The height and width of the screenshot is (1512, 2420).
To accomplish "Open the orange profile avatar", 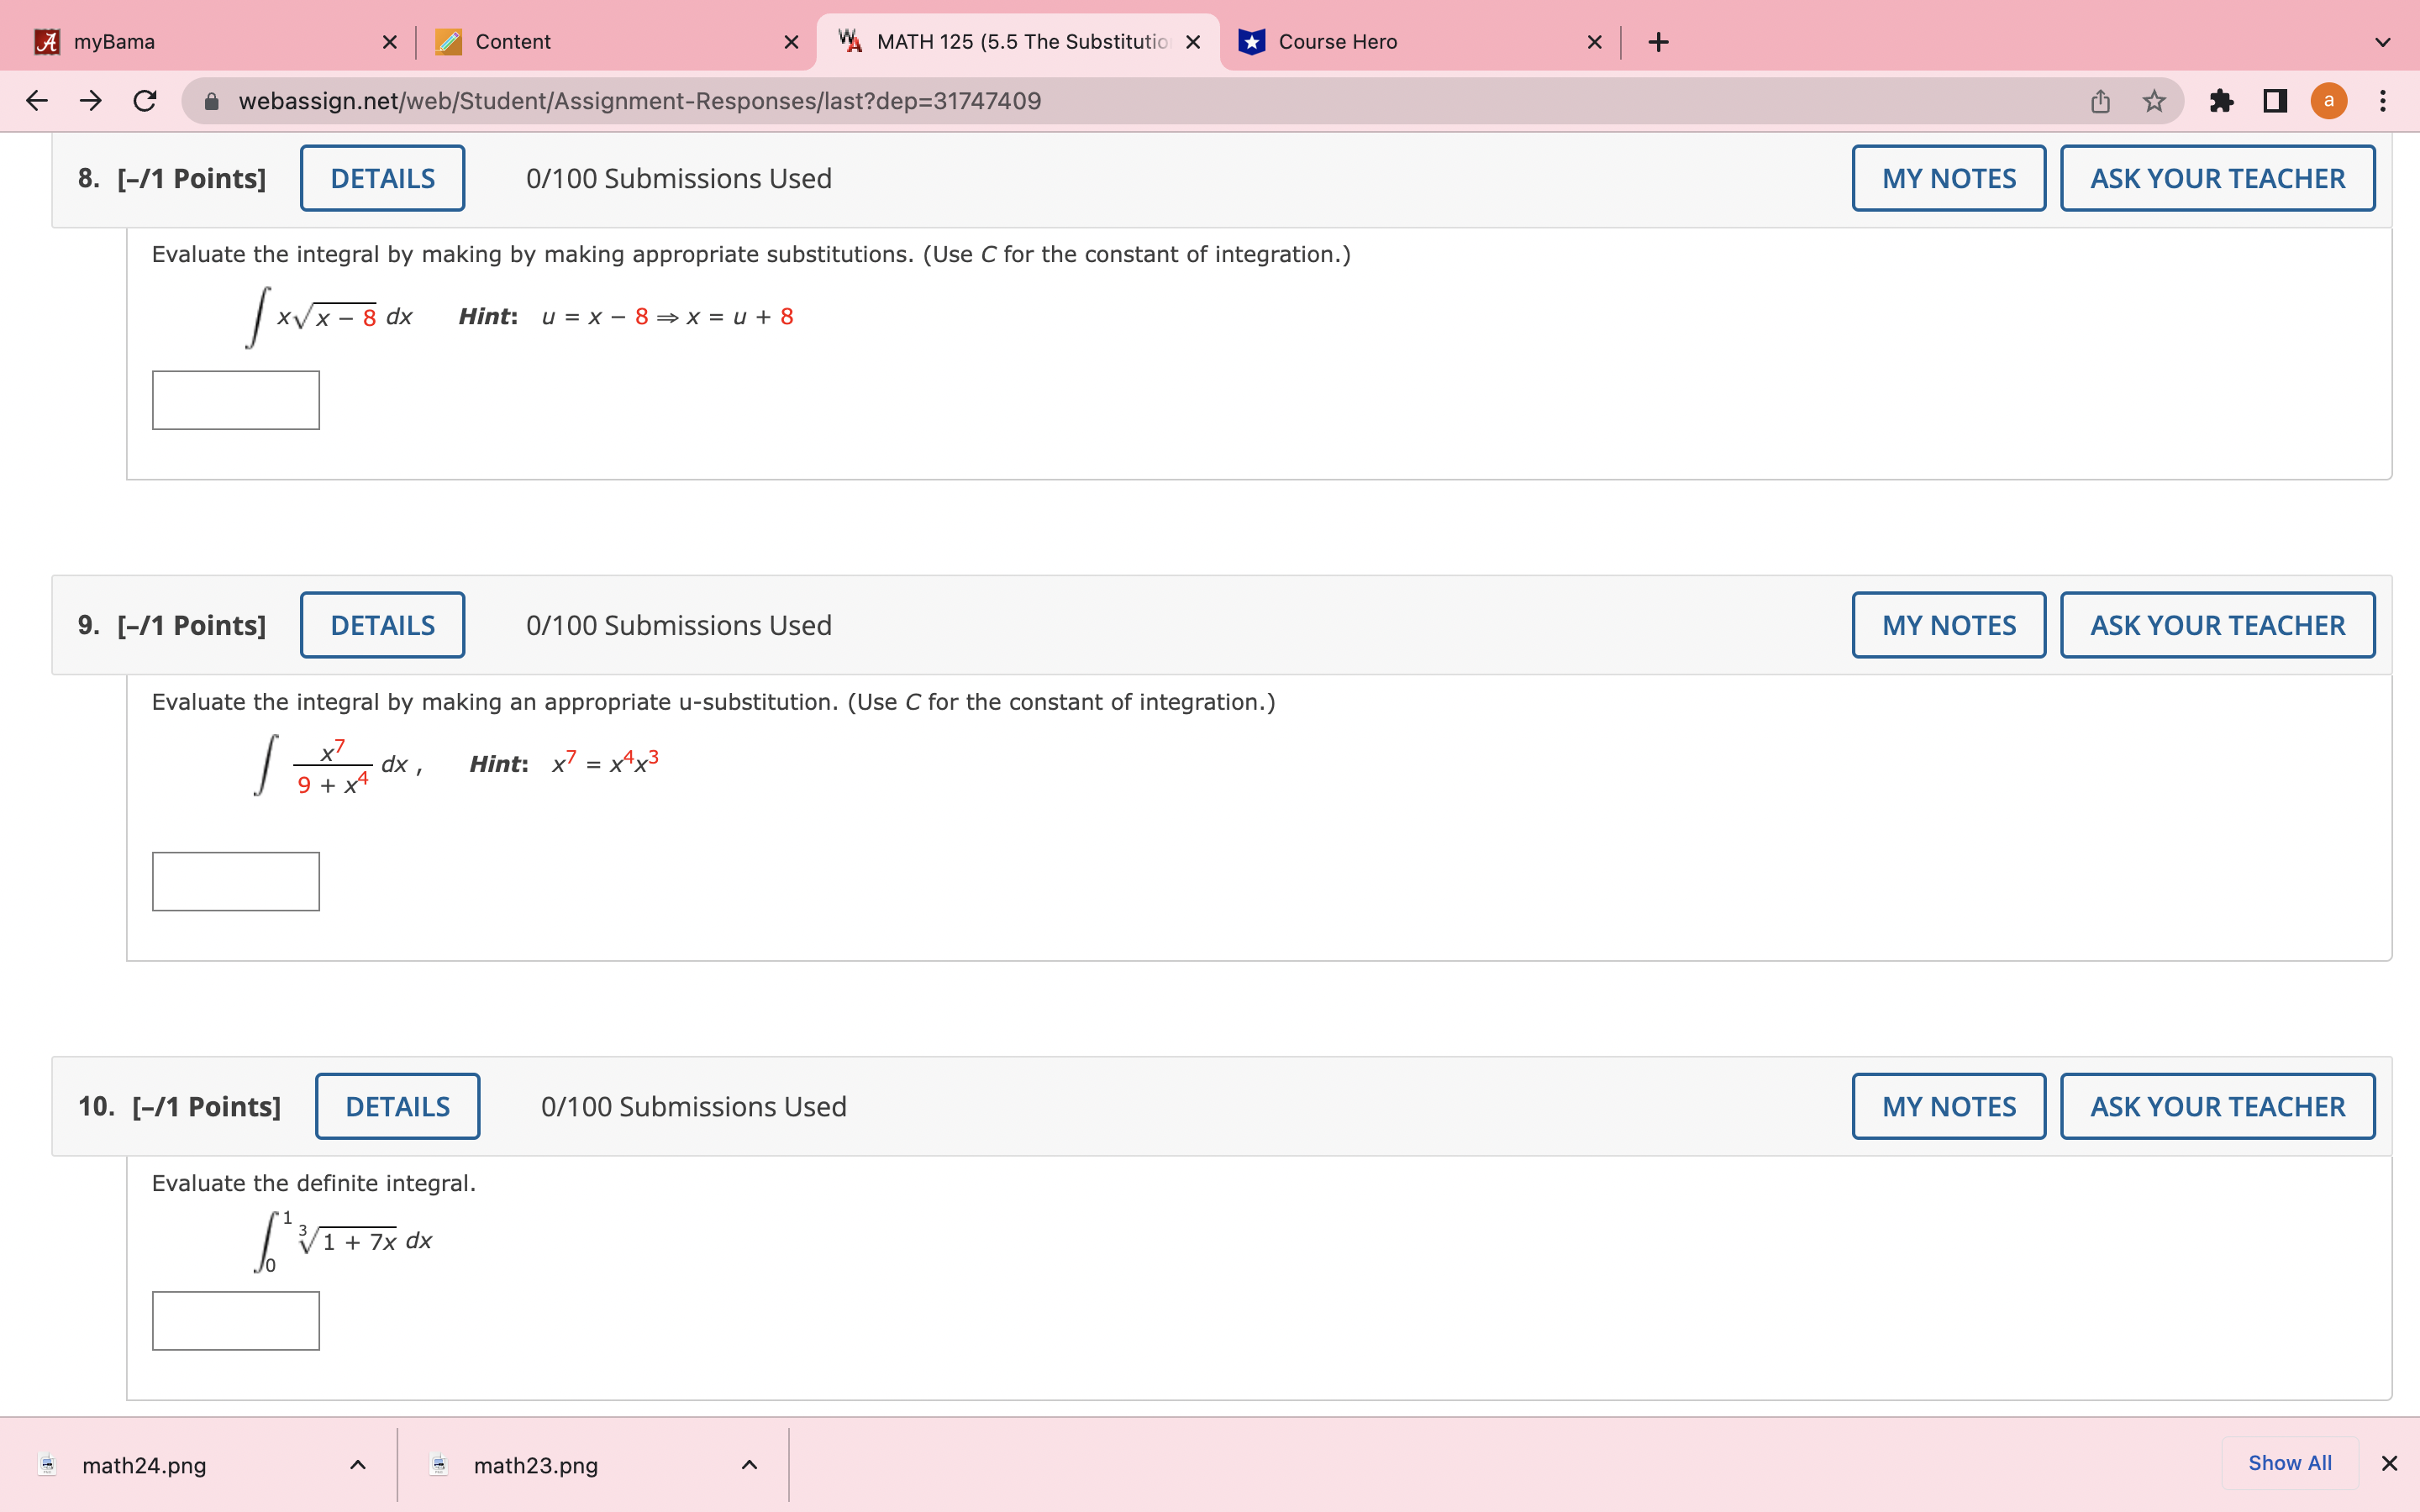I will tap(2329, 101).
